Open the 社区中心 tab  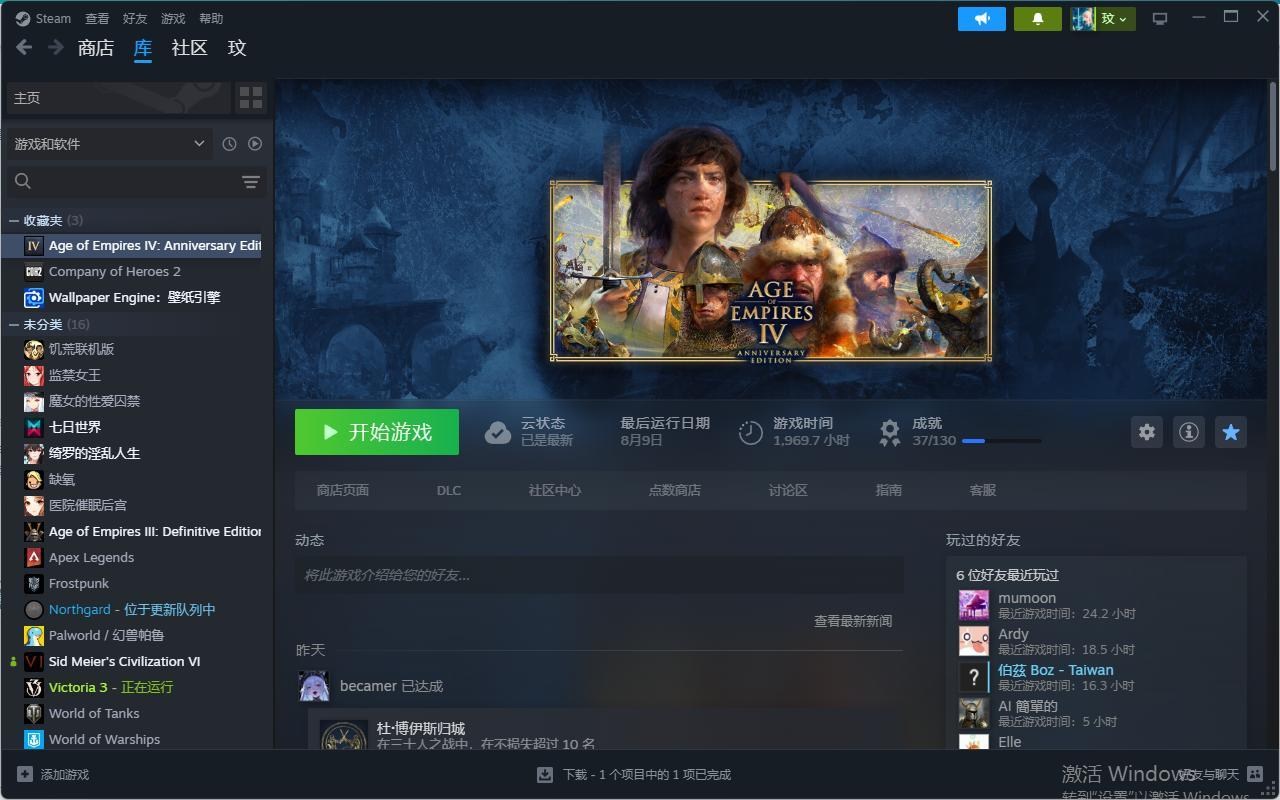tap(555, 490)
